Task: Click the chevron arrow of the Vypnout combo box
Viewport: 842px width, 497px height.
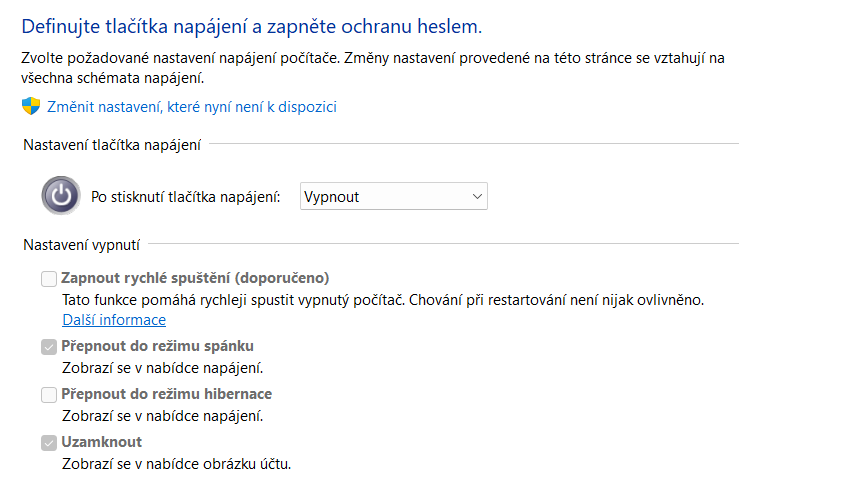Action: pos(476,196)
